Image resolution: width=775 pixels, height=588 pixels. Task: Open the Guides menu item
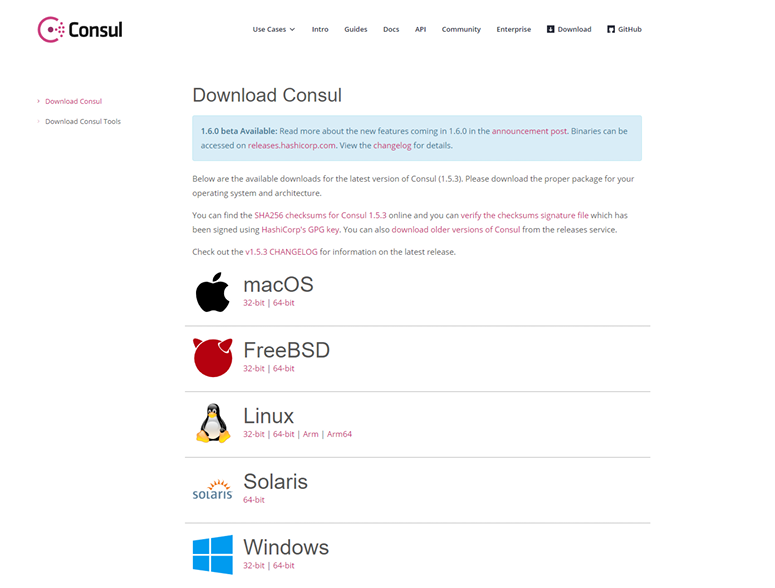click(x=356, y=30)
